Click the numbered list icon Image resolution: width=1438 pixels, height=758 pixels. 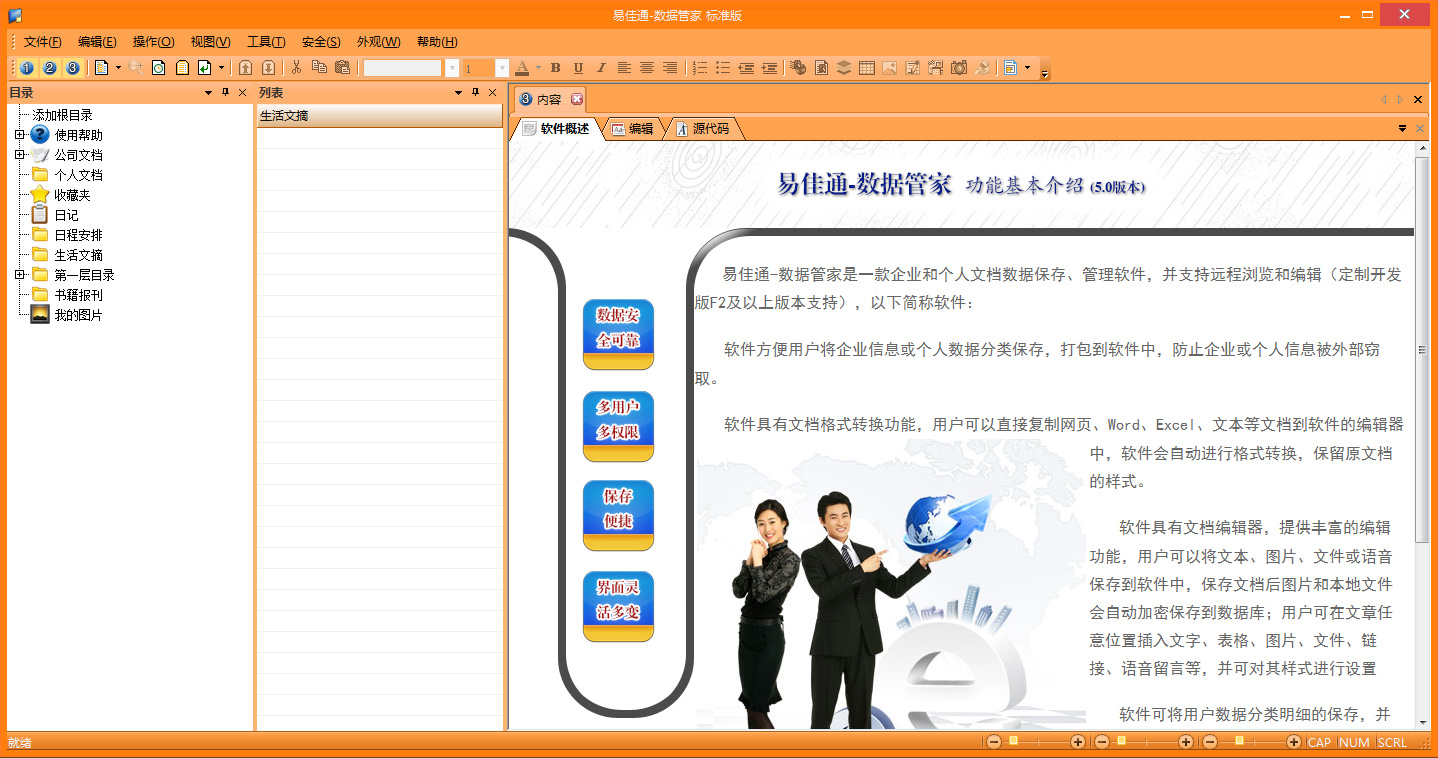click(700, 68)
